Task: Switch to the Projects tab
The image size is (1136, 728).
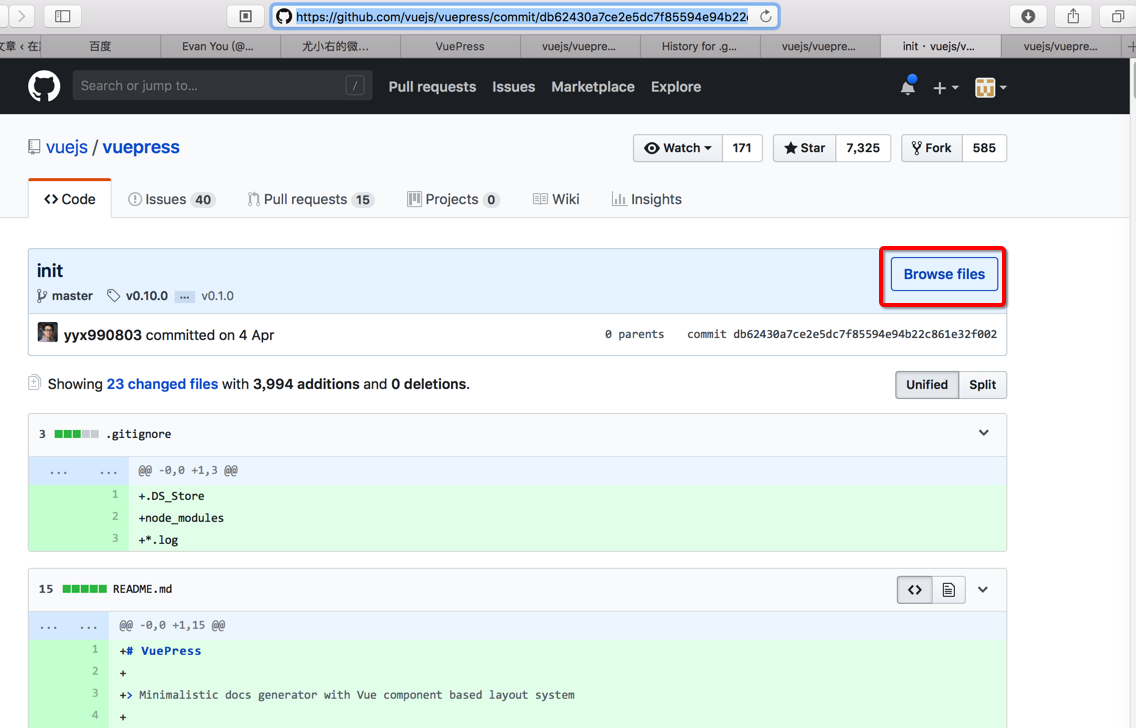Action: (454, 199)
